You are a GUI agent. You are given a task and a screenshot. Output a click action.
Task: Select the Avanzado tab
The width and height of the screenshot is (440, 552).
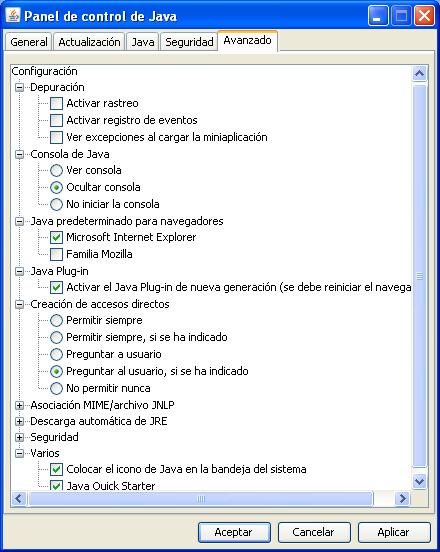[247, 41]
